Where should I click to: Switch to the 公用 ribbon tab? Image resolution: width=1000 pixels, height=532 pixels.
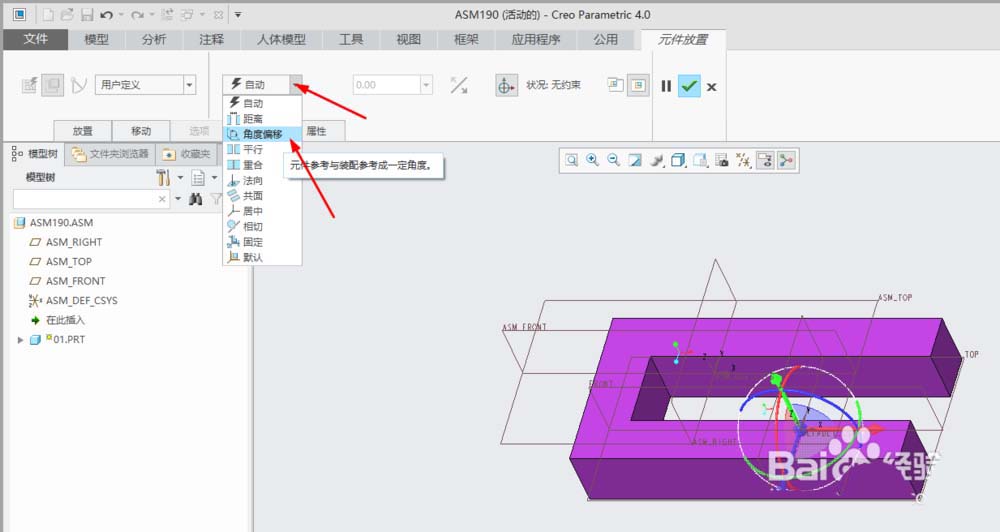click(x=605, y=40)
